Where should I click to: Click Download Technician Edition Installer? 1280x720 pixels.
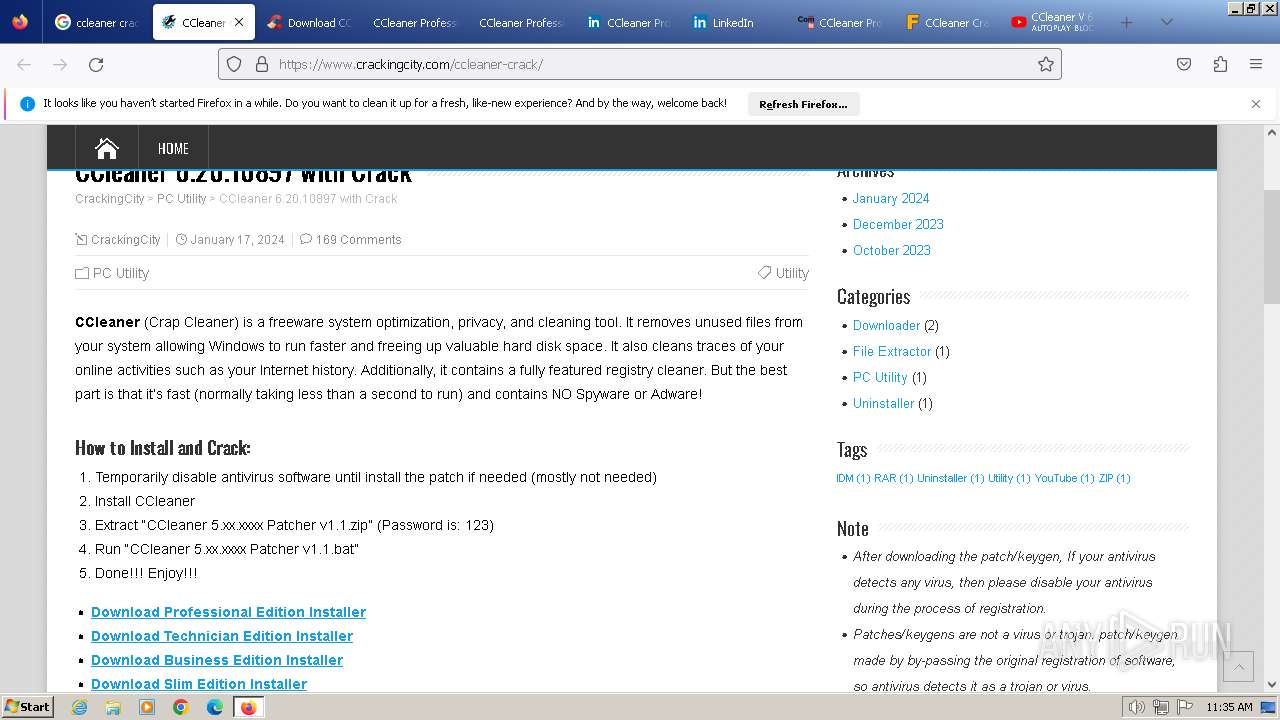[x=222, y=636]
